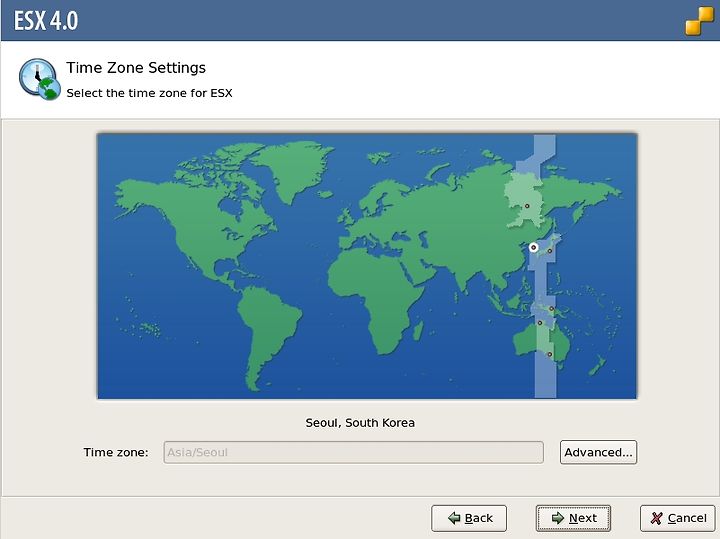
Task: Click the New Guinea city marker on map
Action: coord(551,309)
